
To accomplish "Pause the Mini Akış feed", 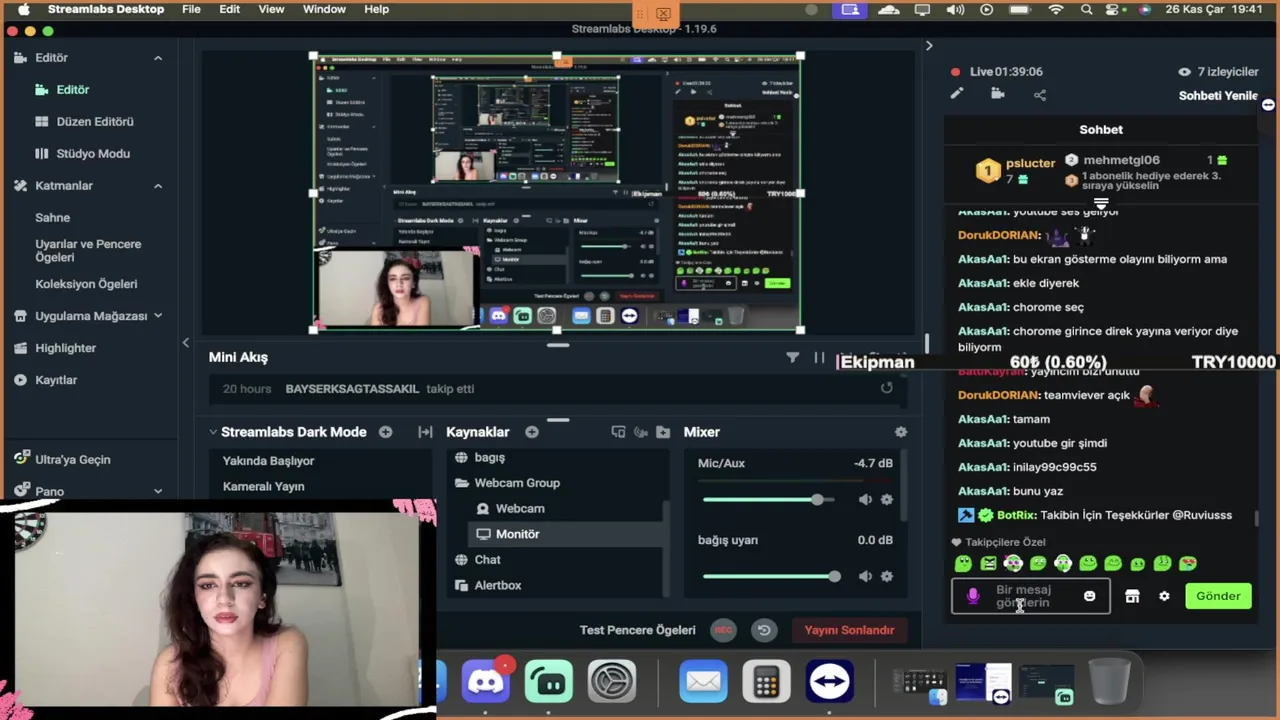I will (x=819, y=357).
